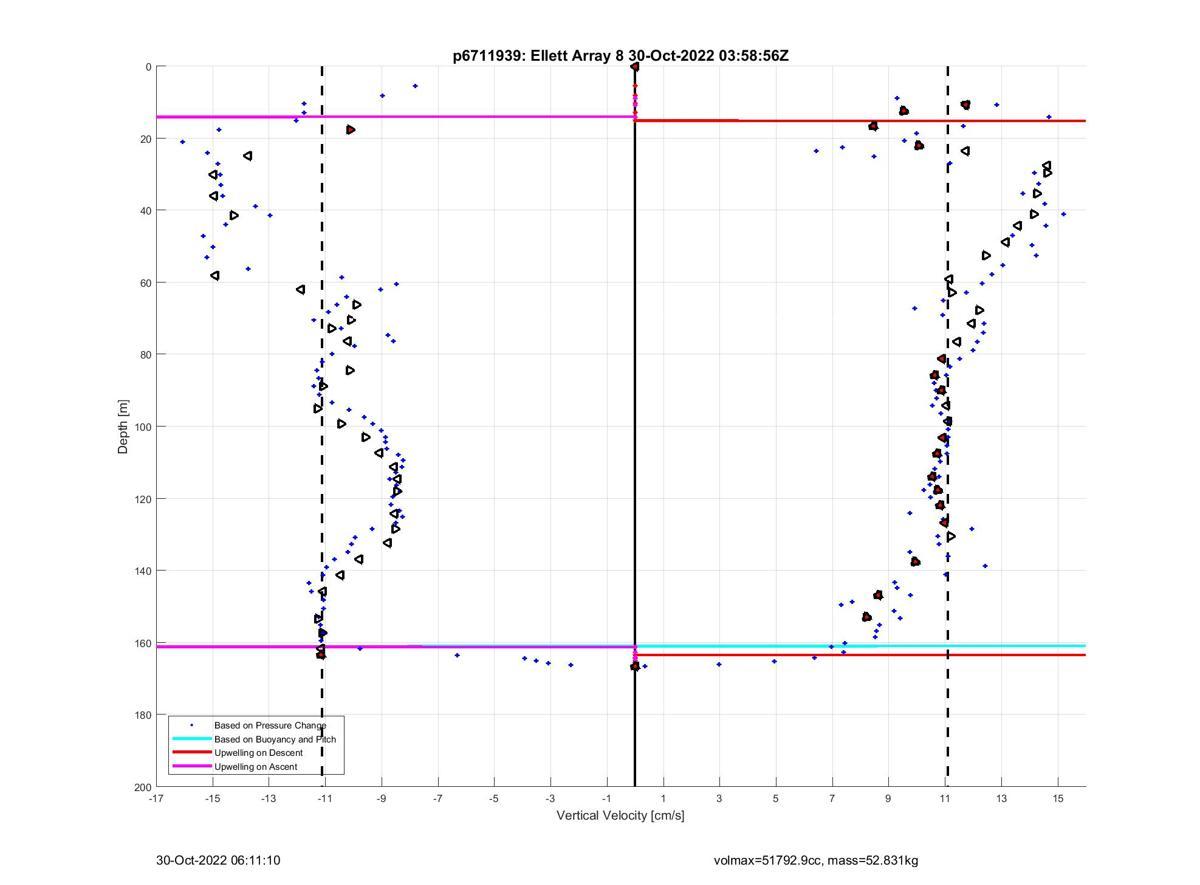
Task: Click depth tick label "180"
Action: [142, 715]
